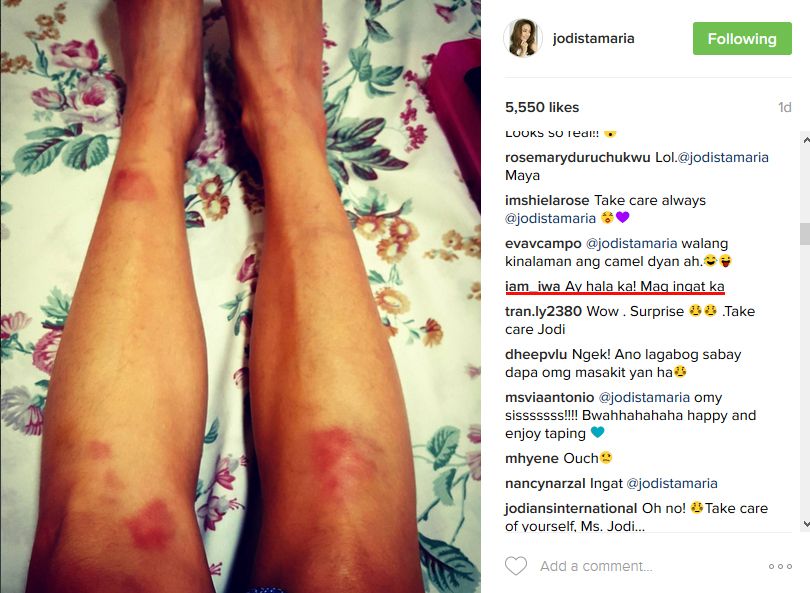
Task: Toggle the green Following button
Action: point(742,39)
